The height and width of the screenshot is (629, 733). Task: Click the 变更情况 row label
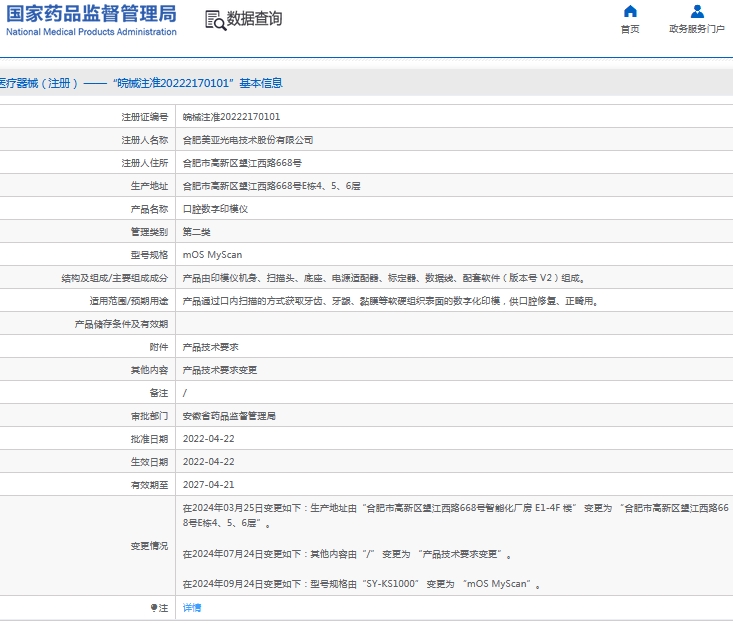pos(149,546)
